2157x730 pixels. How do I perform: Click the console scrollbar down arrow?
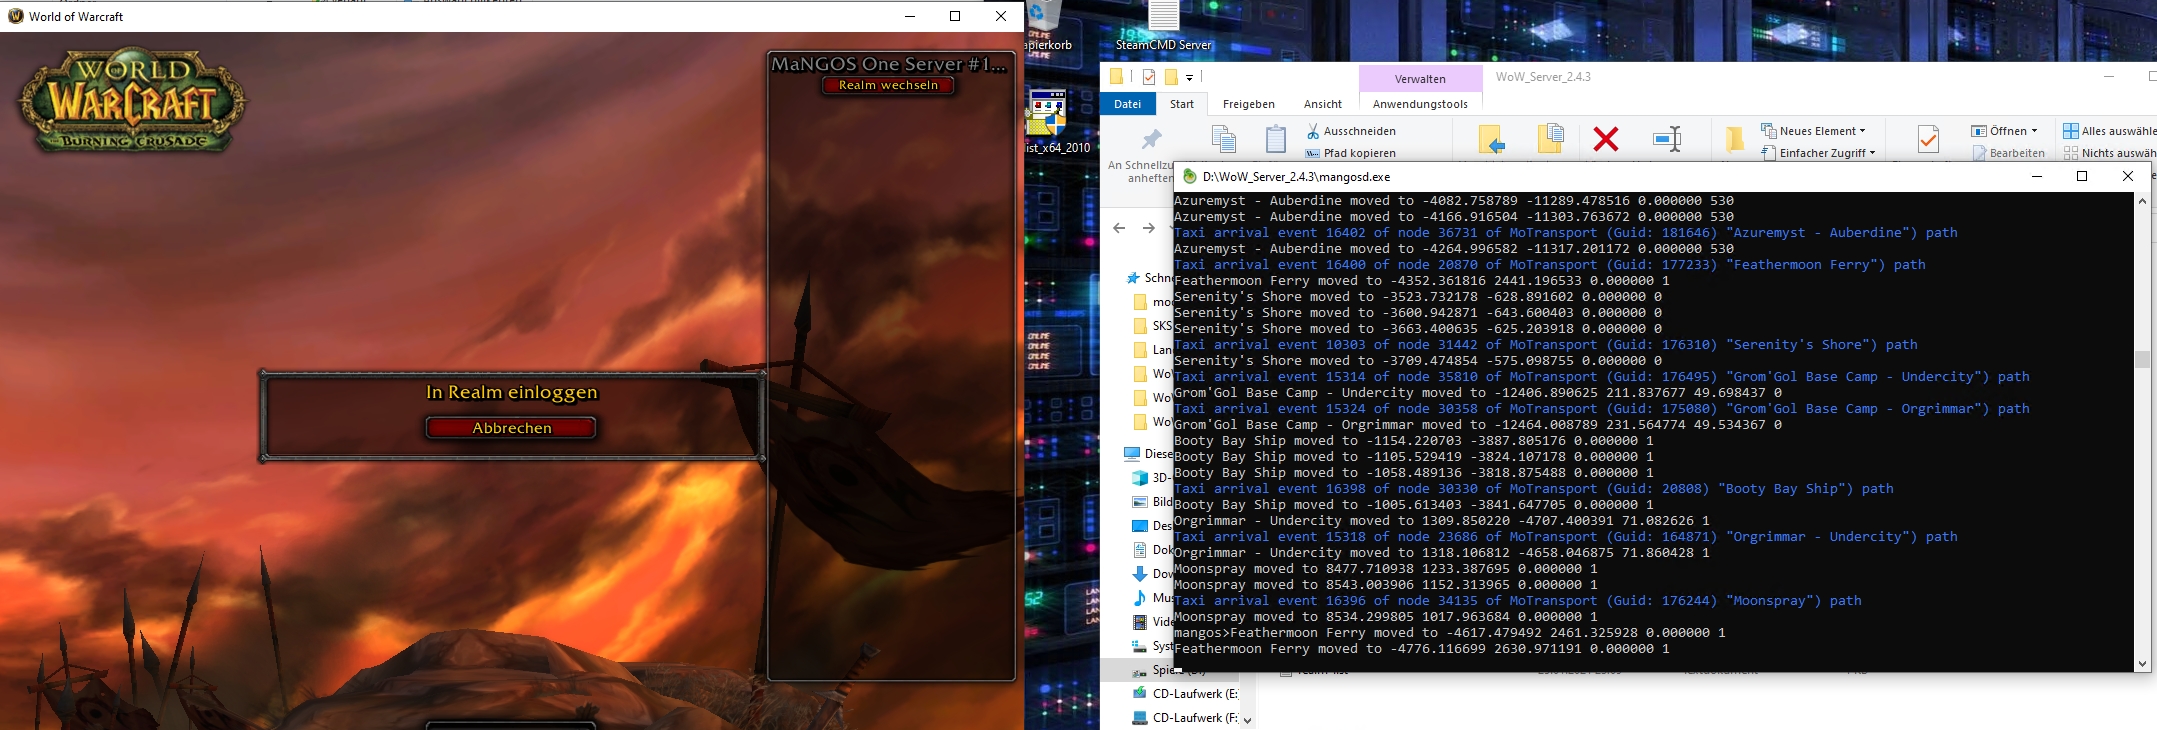pos(2142,663)
